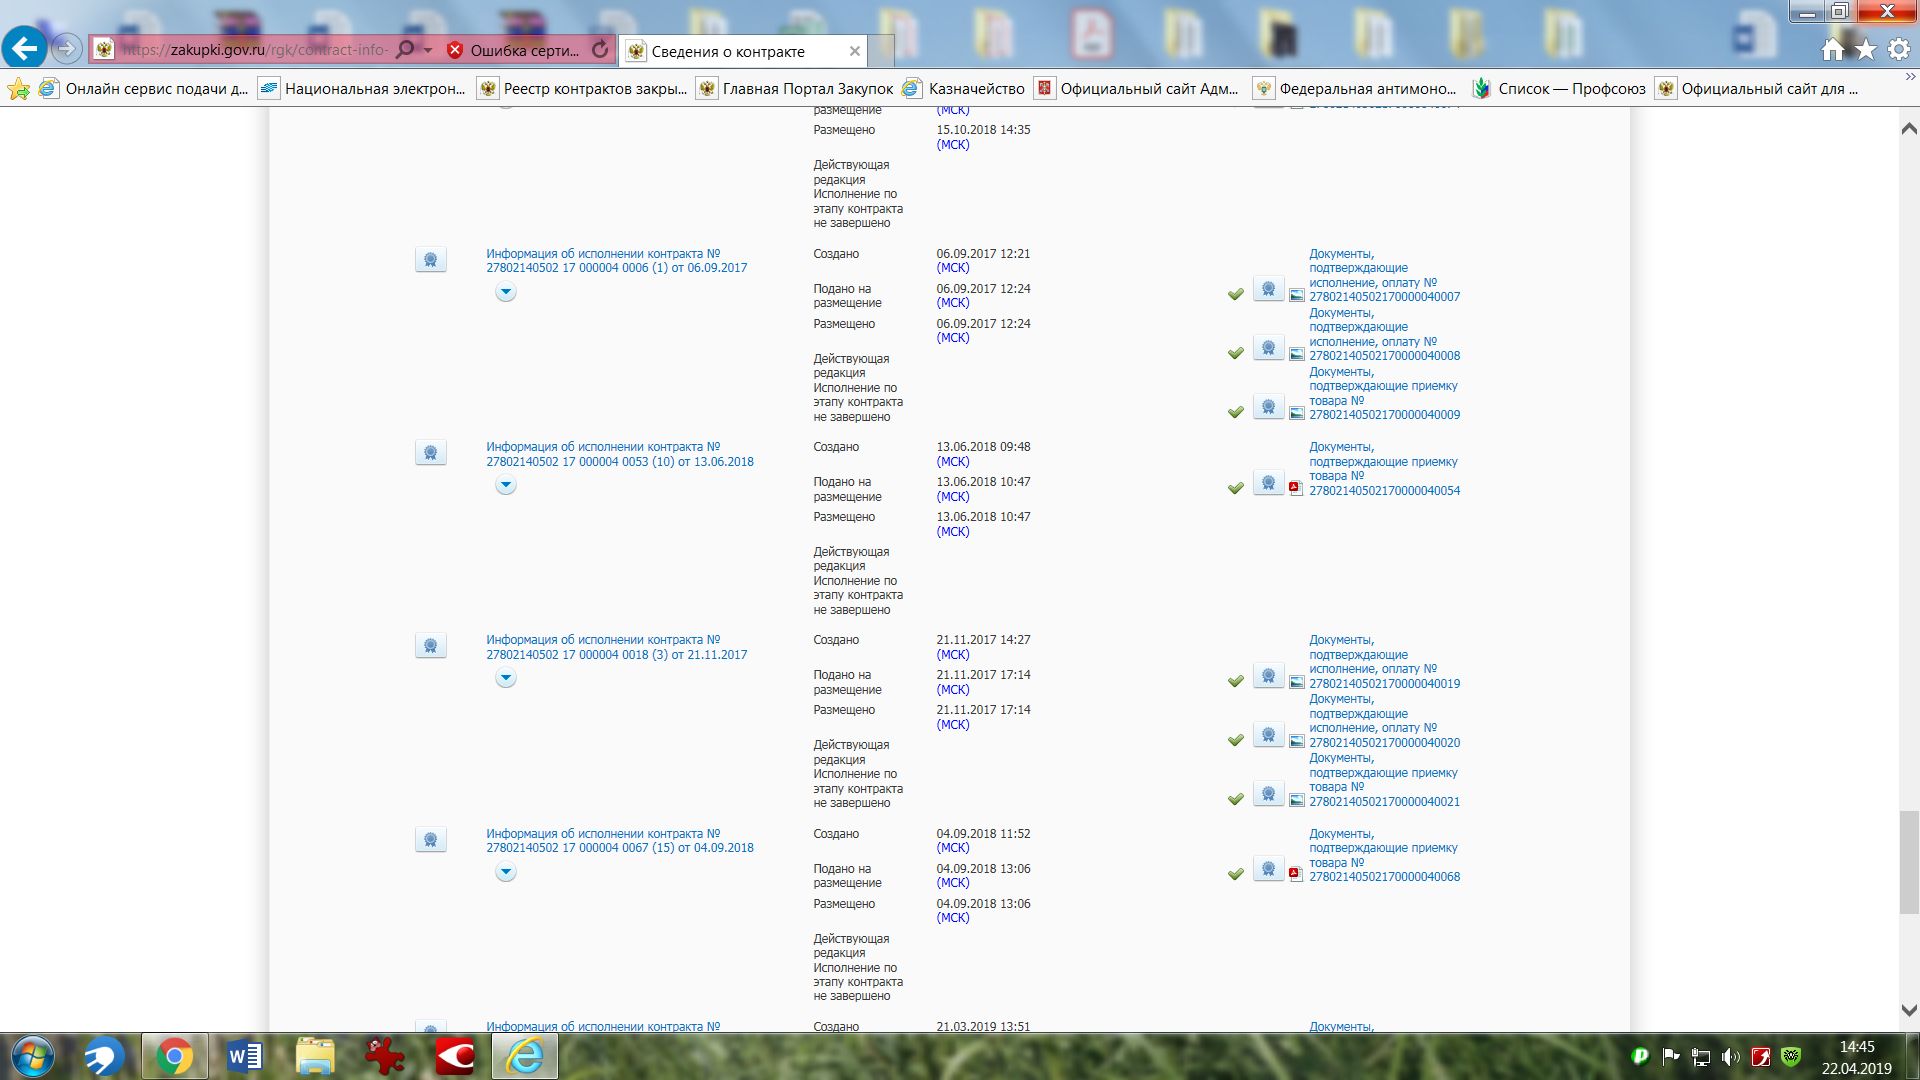Click green checkmark next to document 27802140502170000040008

tap(1236, 353)
